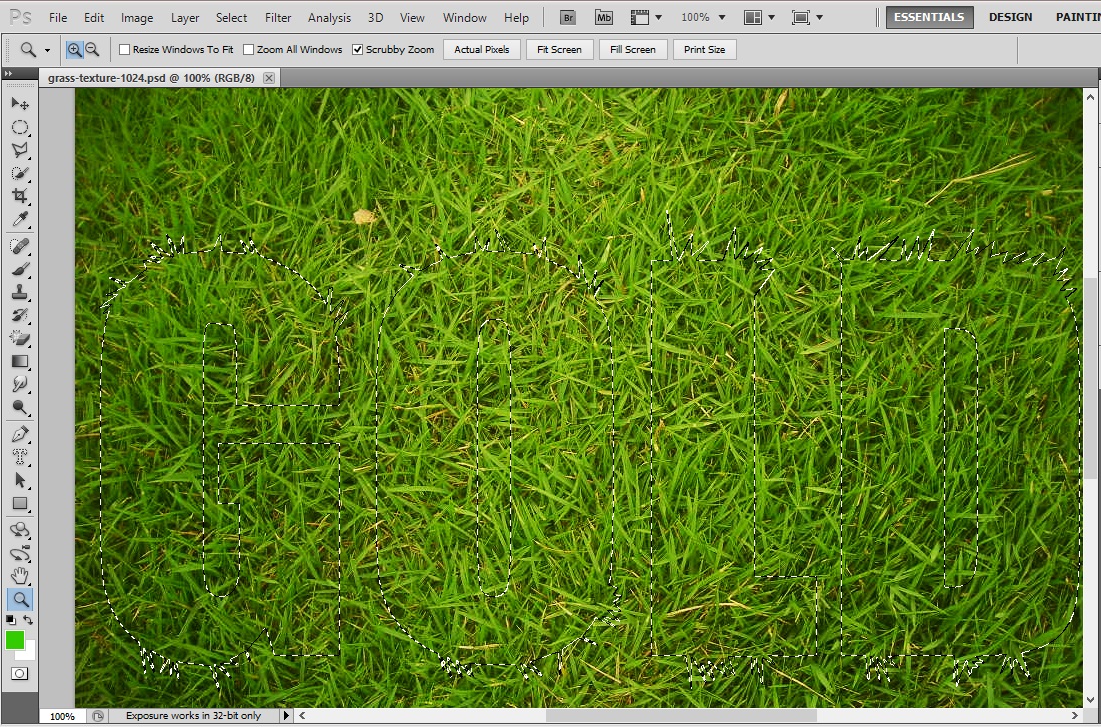Image resolution: width=1101 pixels, height=727 pixels.
Task: Select the Horizontal Type tool
Action: pyautogui.click(x=20, y=455)
